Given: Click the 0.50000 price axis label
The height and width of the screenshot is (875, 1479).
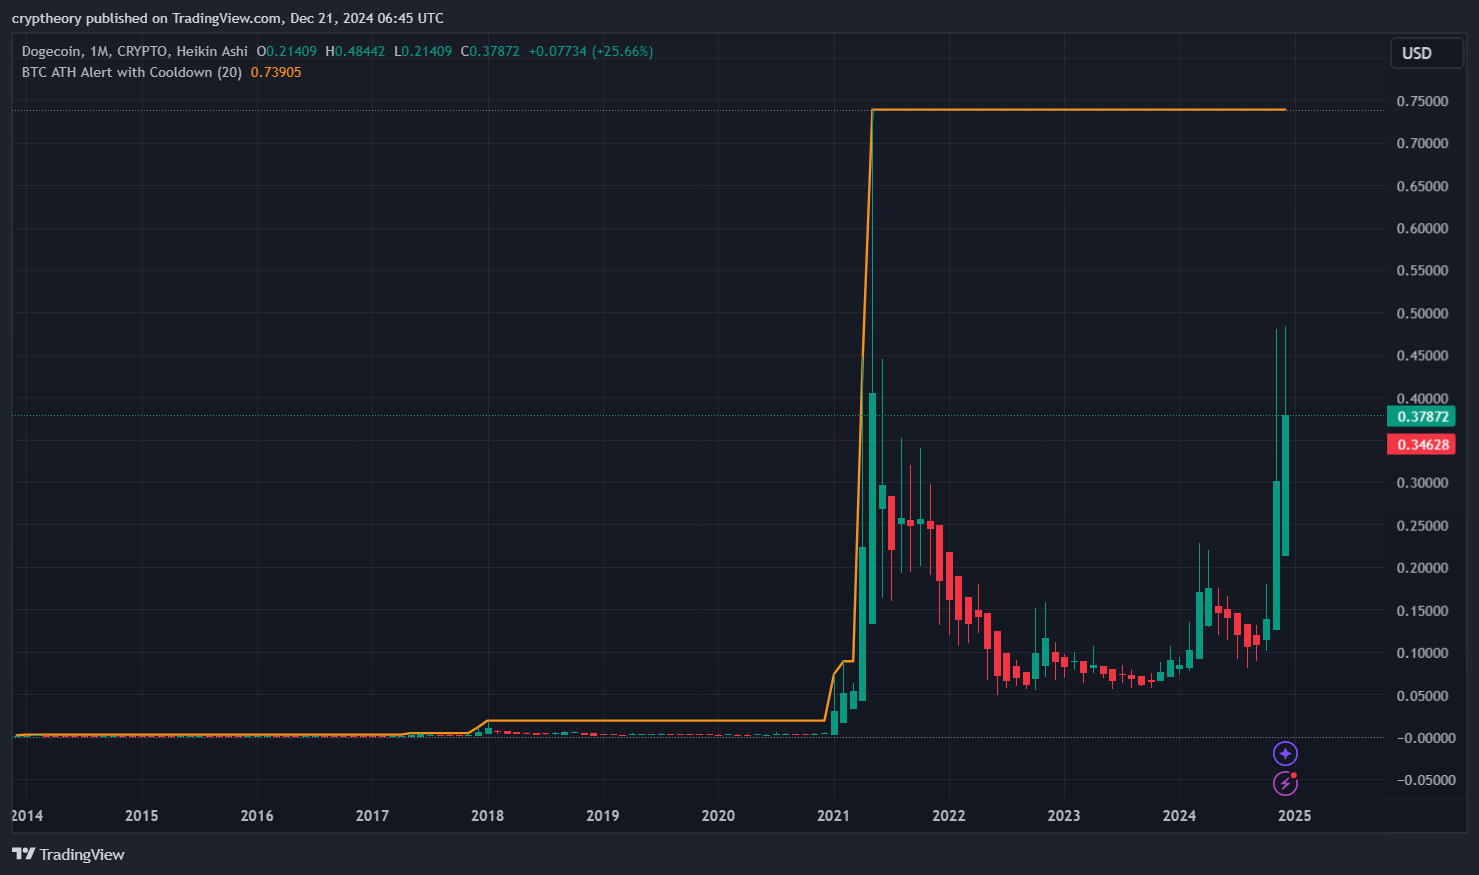Looking at the screenshot, I should pyautogui.click(x=1422, y=313).
